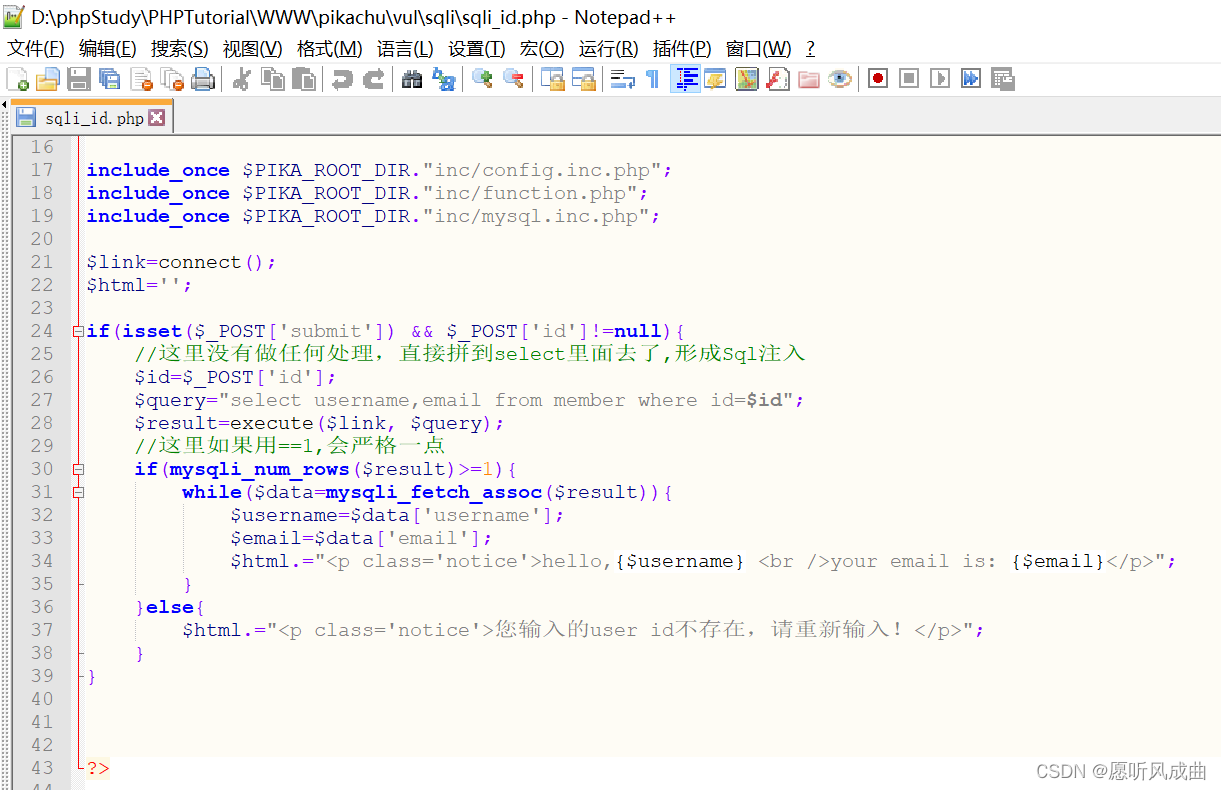Click the $query select statement text
The width and height of the screenshot is (1221, 790).
click(x=469, y=400)
